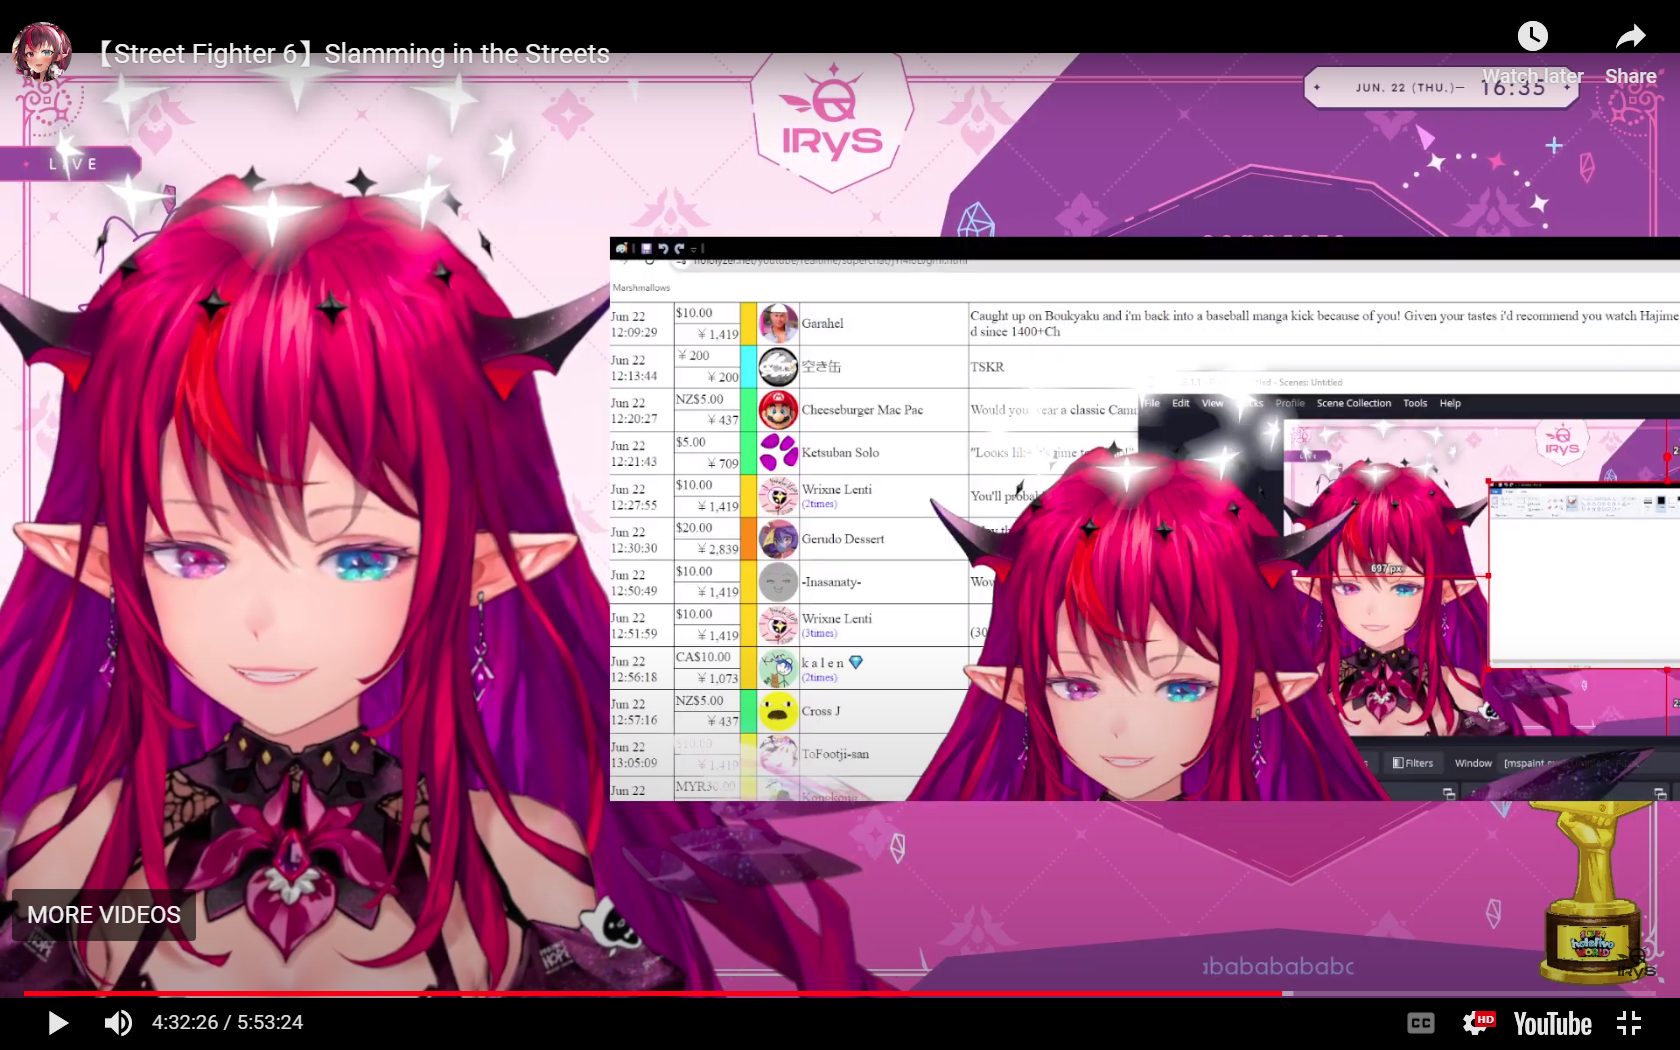This screenshot has height=1050, width=1680.
Task: Open the HD settings gear
Action: tap(1478, 1023)
